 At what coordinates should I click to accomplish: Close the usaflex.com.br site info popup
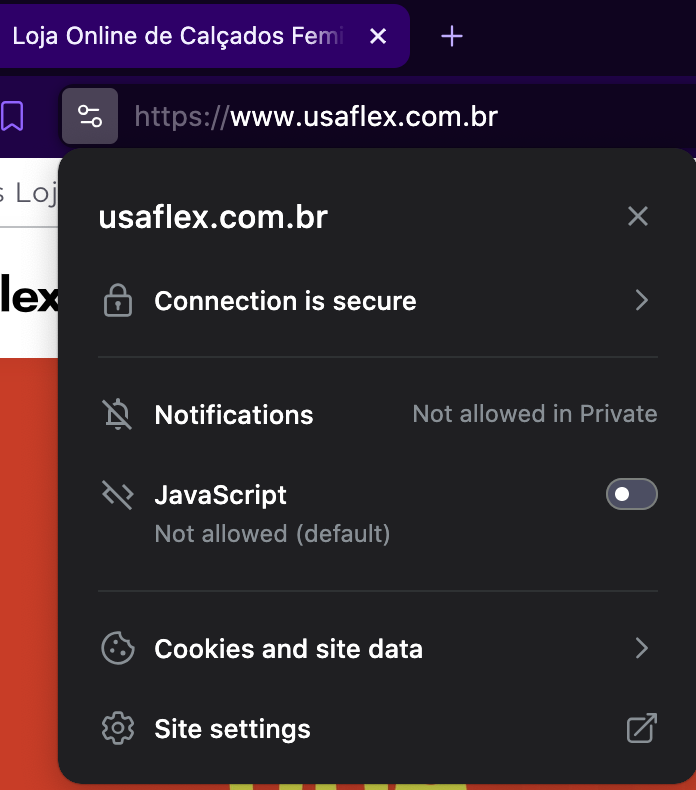638,216
